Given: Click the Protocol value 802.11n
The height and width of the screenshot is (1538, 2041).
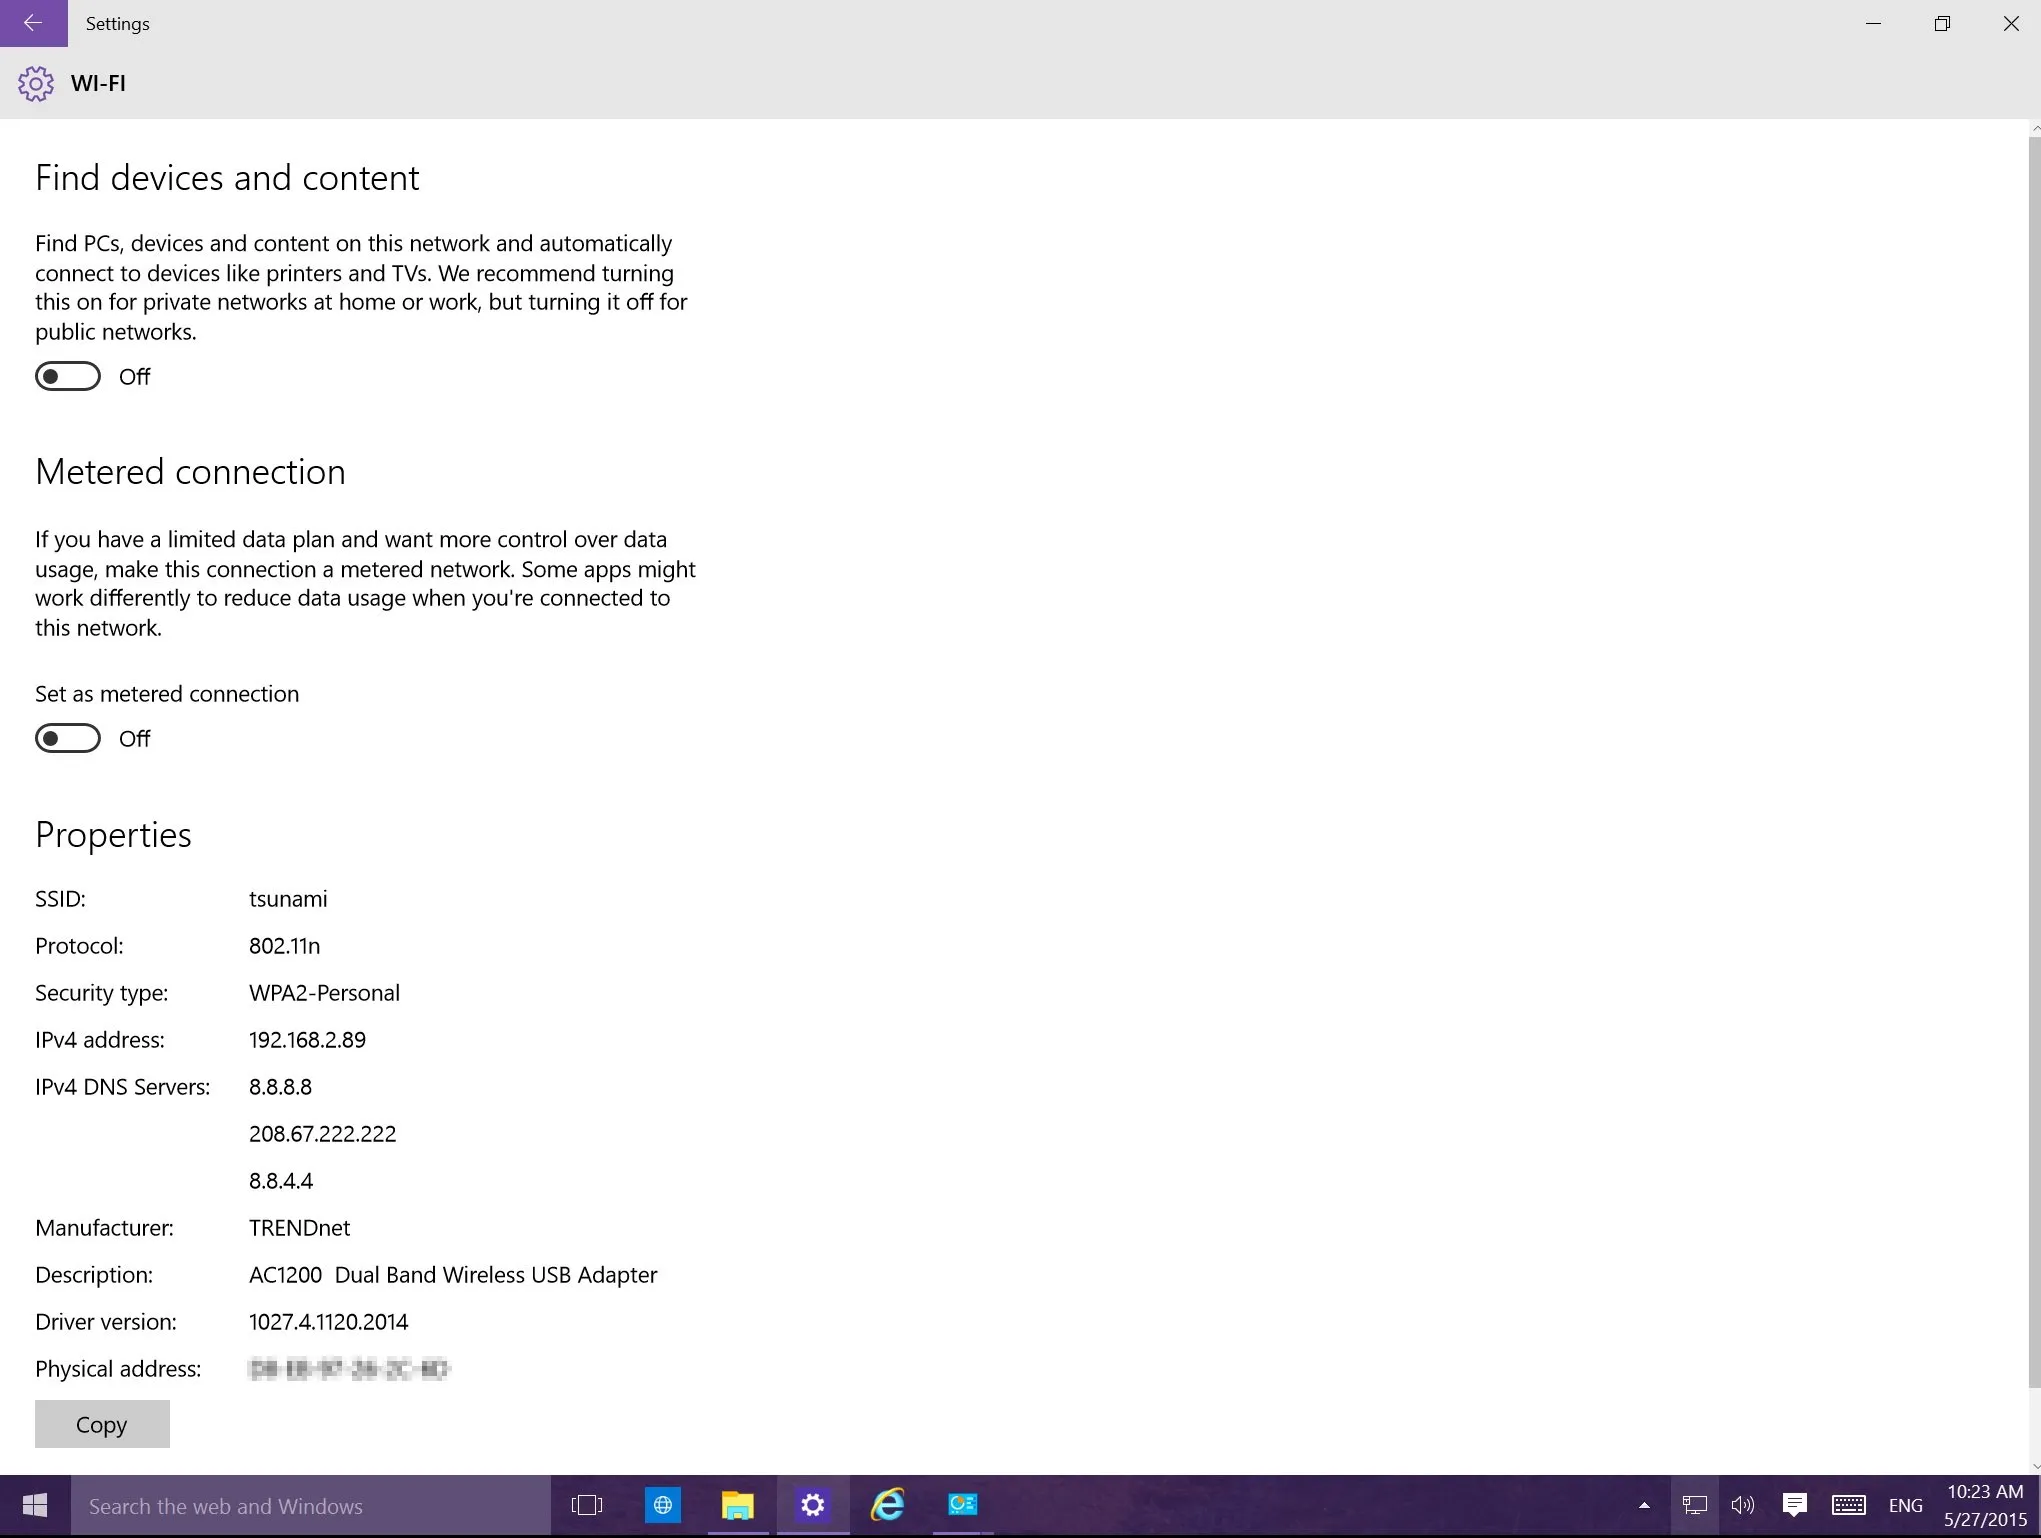Looking at the screenshot, I should pos(285,946).
